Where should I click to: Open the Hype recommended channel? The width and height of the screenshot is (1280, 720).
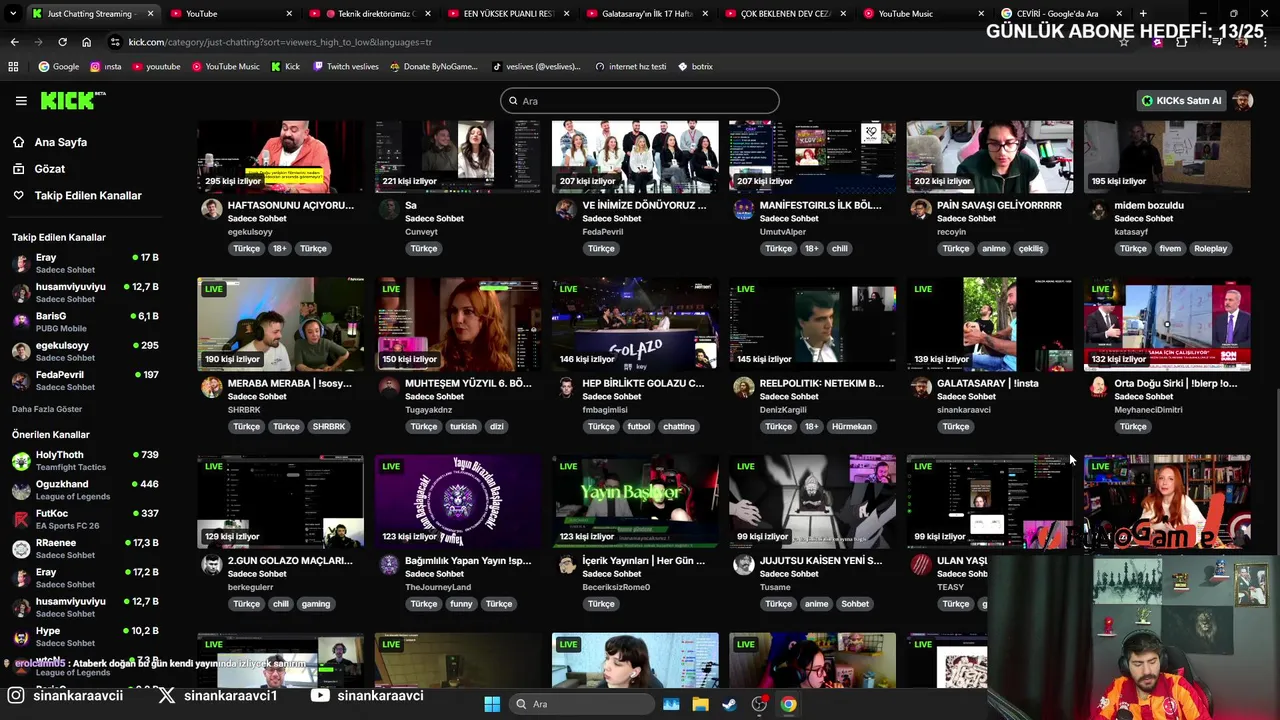(85, 637)
